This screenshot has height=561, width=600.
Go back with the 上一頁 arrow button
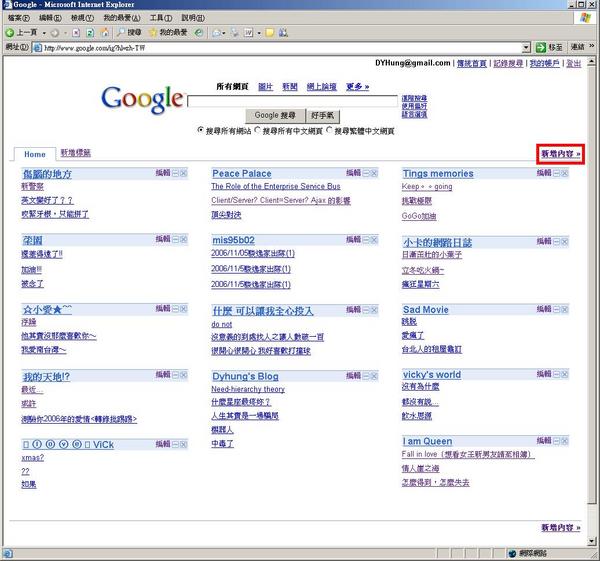tap(21, 33)
